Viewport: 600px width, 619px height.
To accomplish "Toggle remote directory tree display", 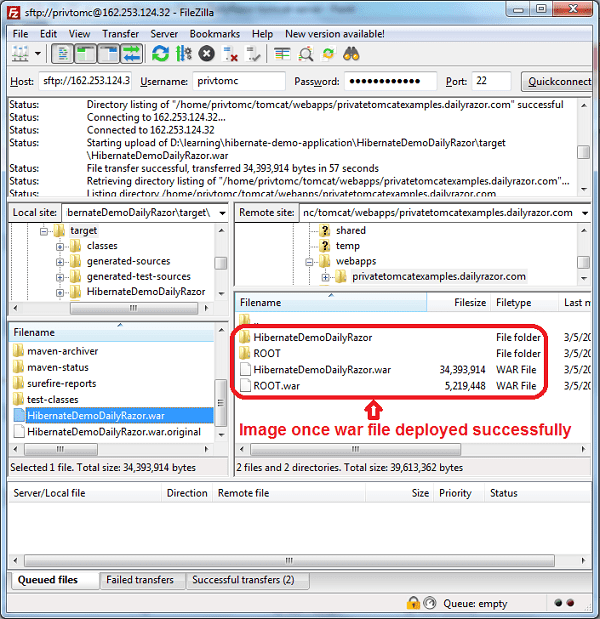I will (x=109, y=54).
